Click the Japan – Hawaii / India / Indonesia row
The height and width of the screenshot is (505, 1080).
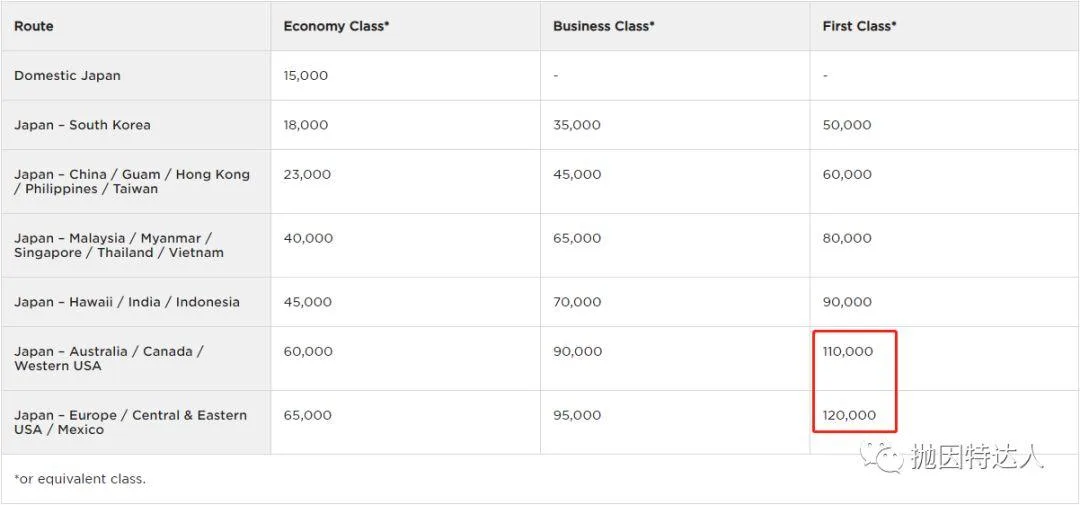[127, 302]
